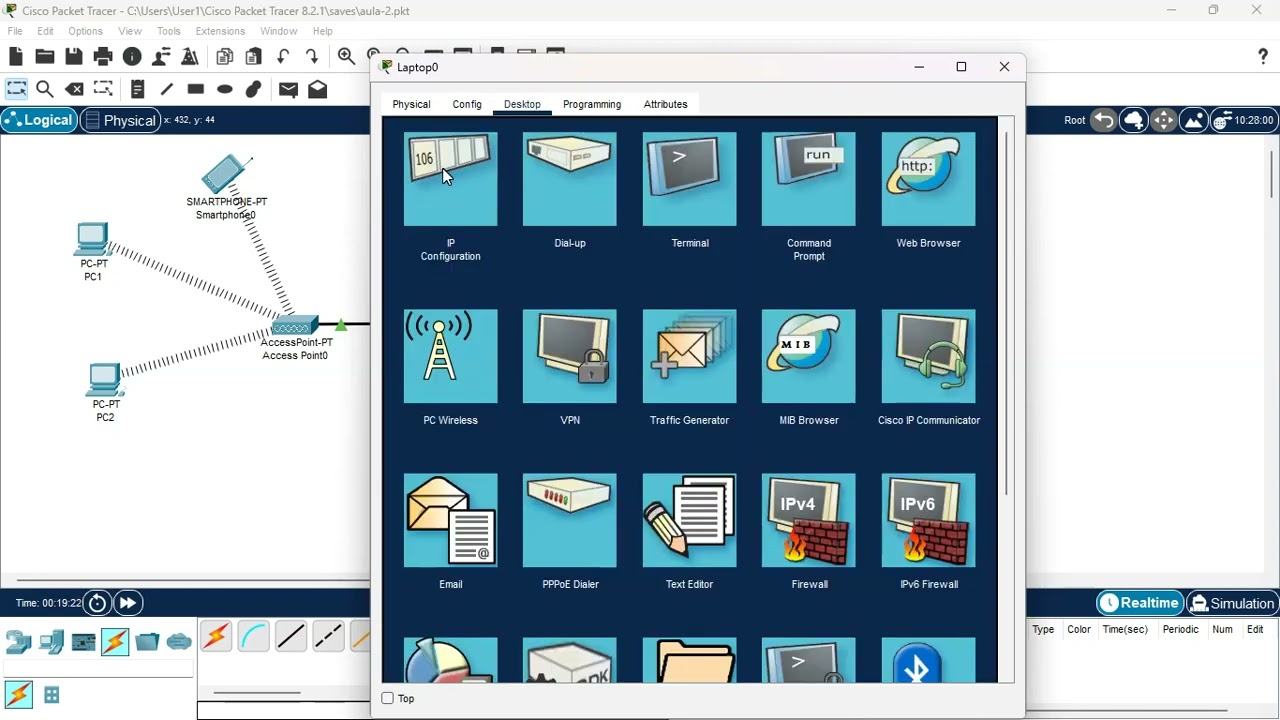Click the Save floppy disk icon
This screenshot has height=720, width=1280.
coord(74,57)
